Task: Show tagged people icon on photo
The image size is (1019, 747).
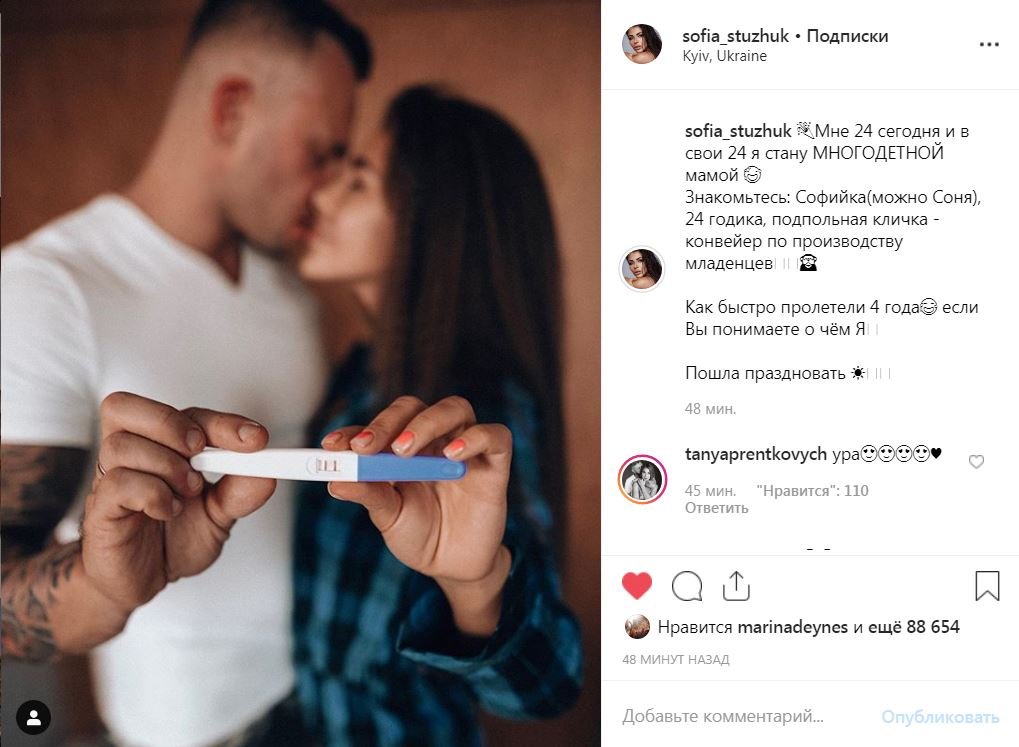Action: coord(33,718)
